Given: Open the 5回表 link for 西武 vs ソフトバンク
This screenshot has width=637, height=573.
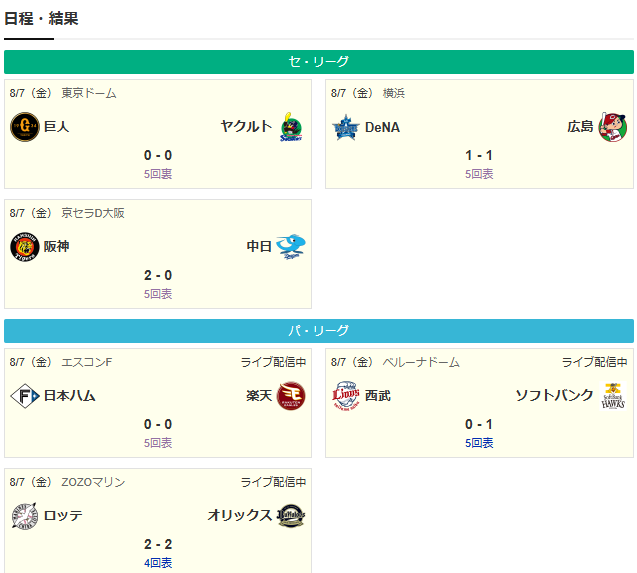Looking at the screenshot, I should (x=479, y=443).
